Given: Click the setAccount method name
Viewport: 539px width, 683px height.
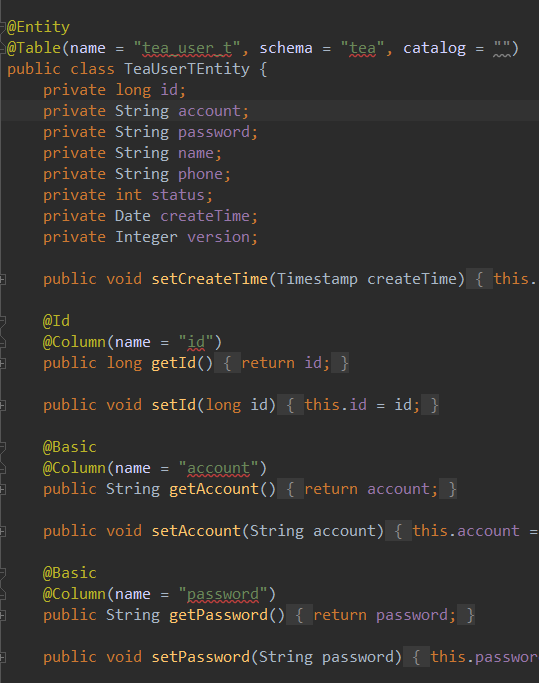Looking at the screenshot, I should pos(196,531).
